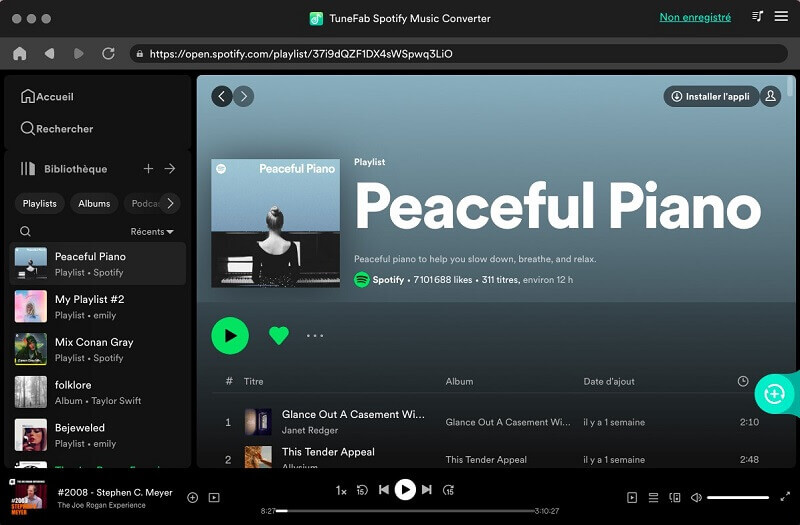Open Peaceful Piano in library list

point(97,264)
